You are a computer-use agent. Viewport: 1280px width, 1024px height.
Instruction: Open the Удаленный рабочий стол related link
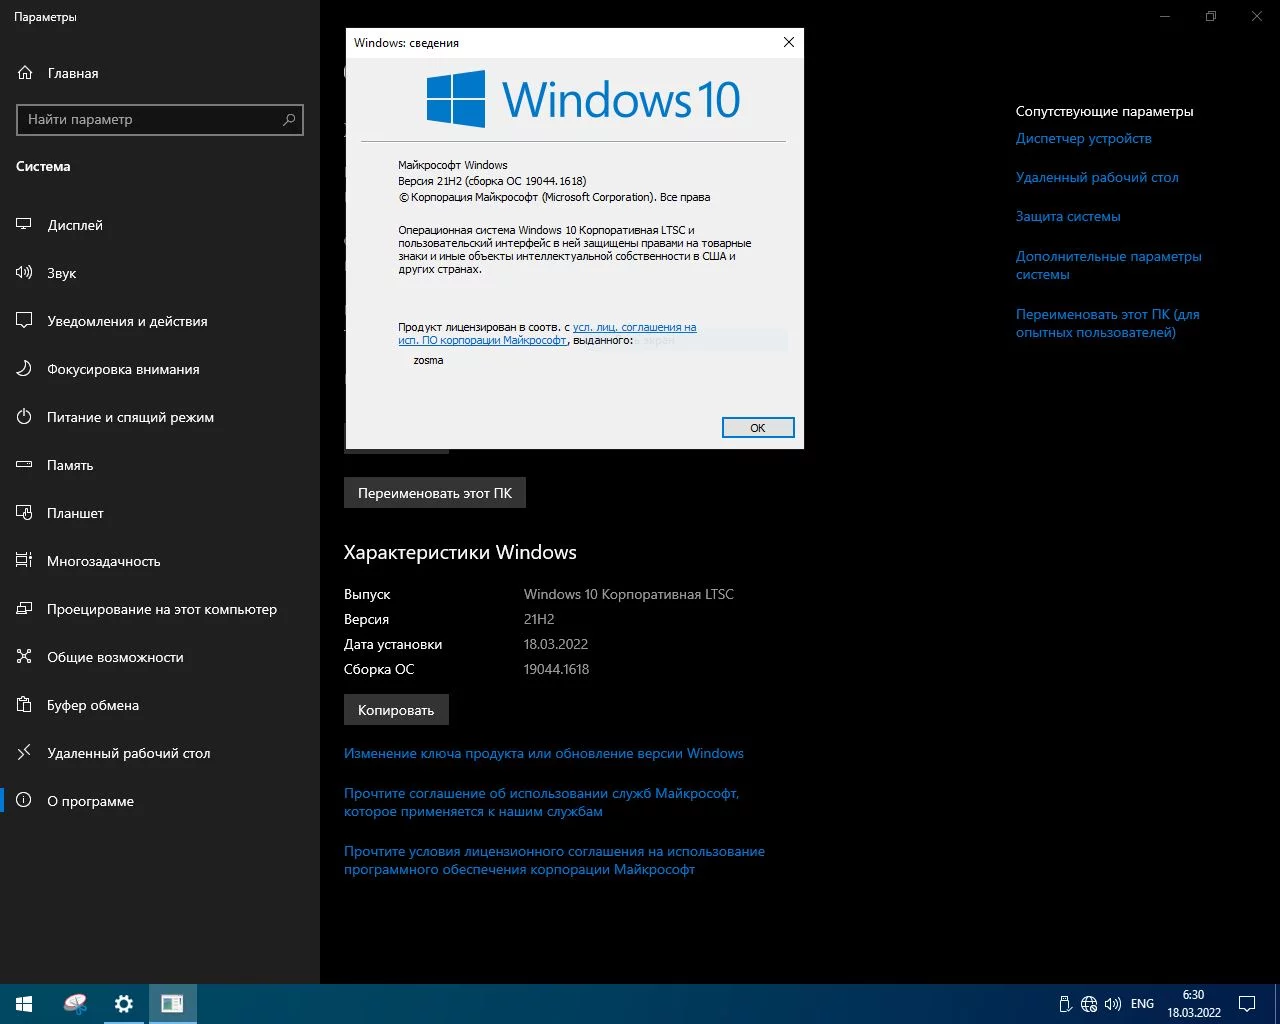tap(1097, 177)
